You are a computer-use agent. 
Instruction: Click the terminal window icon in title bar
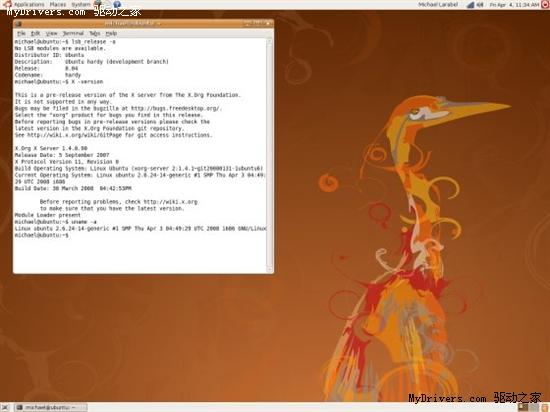pyautogui.click(x=19, y=23)
